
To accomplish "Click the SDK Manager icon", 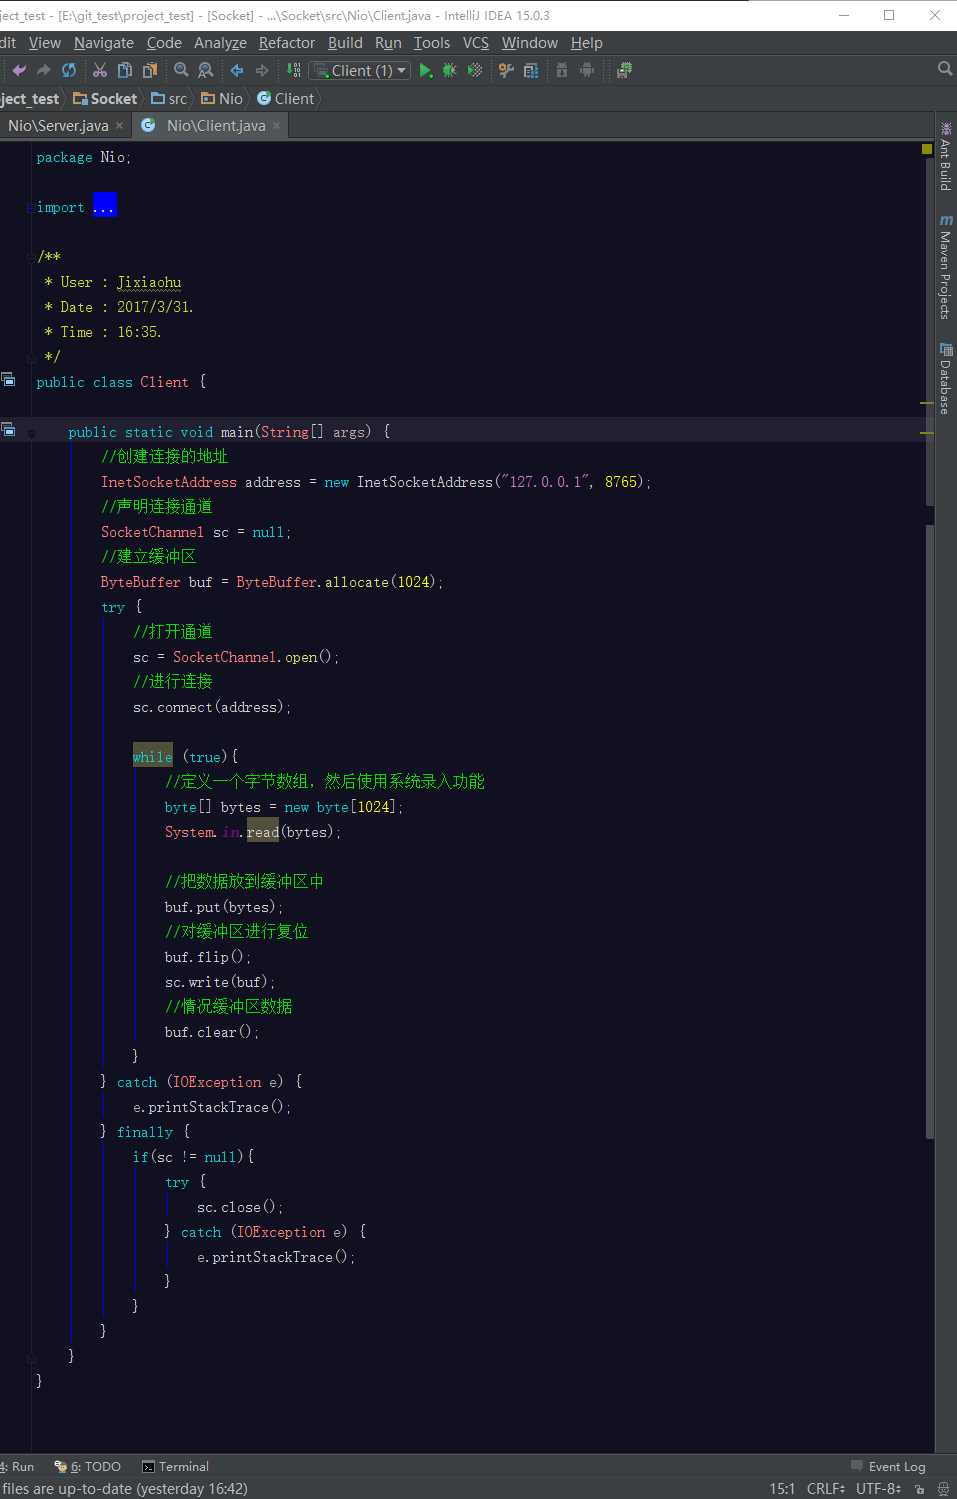I will click(x=562, y=70).
